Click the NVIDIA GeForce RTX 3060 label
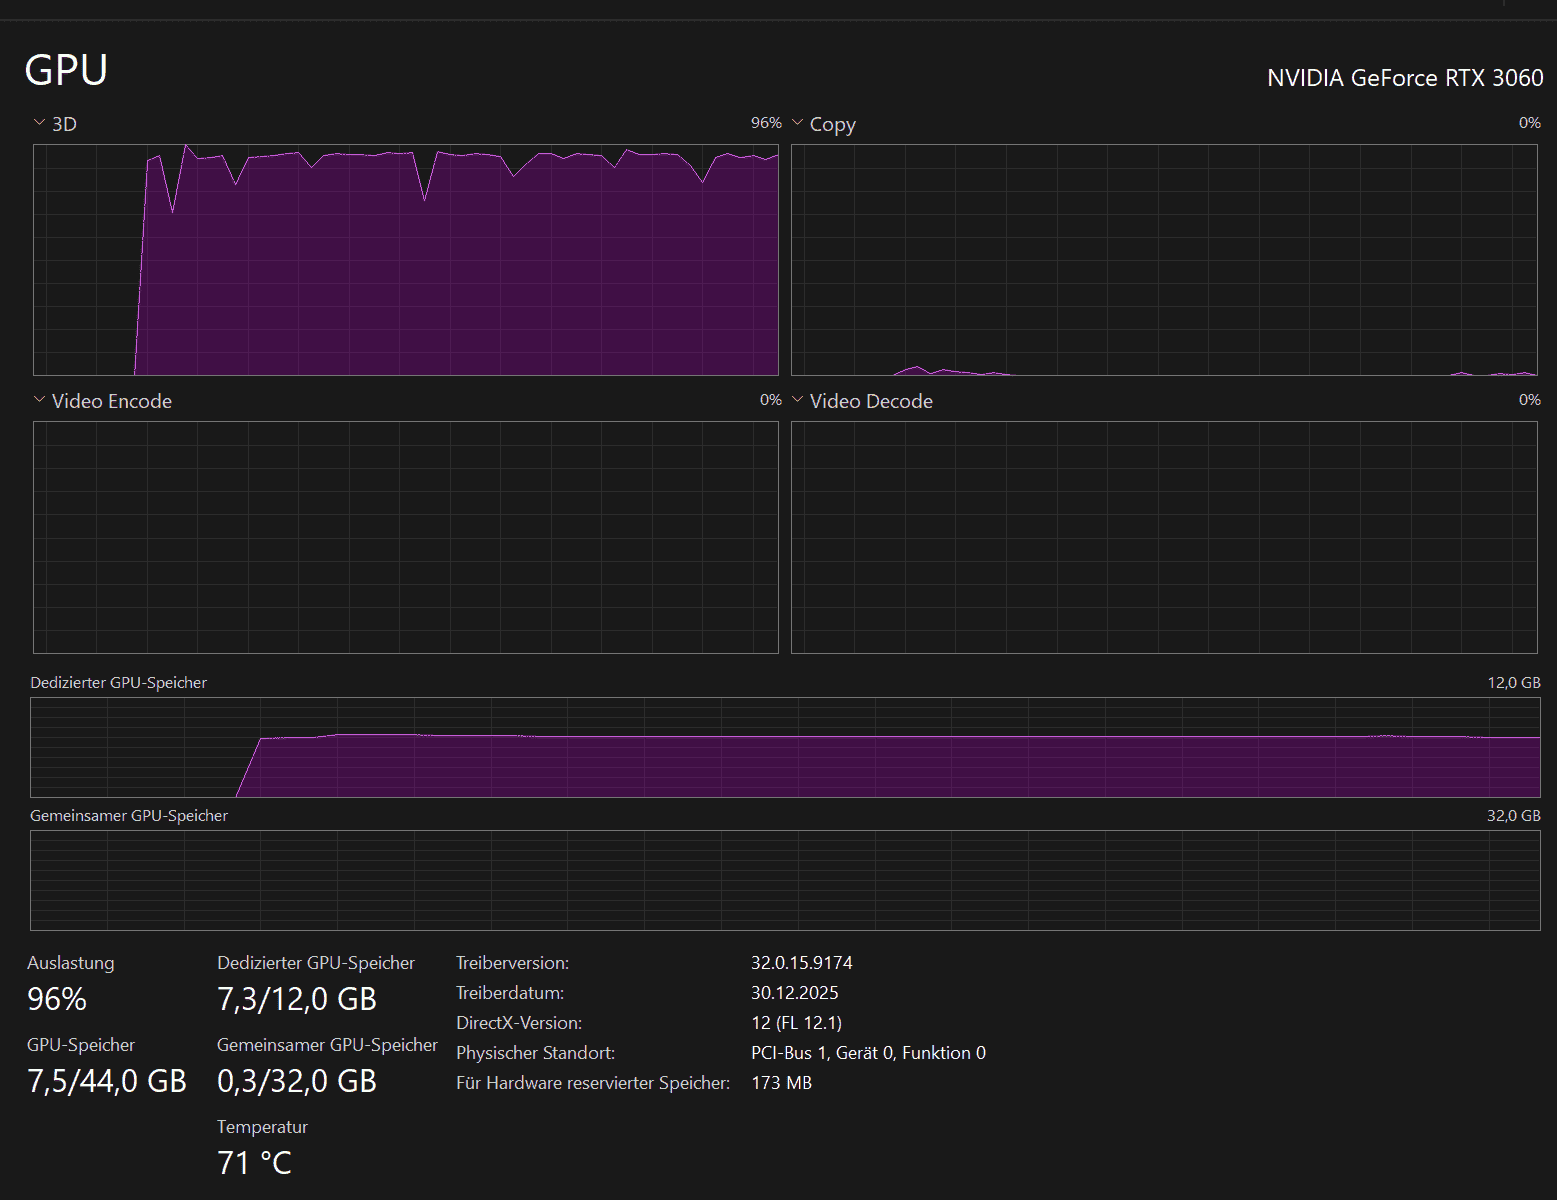 pos(1404,78)
